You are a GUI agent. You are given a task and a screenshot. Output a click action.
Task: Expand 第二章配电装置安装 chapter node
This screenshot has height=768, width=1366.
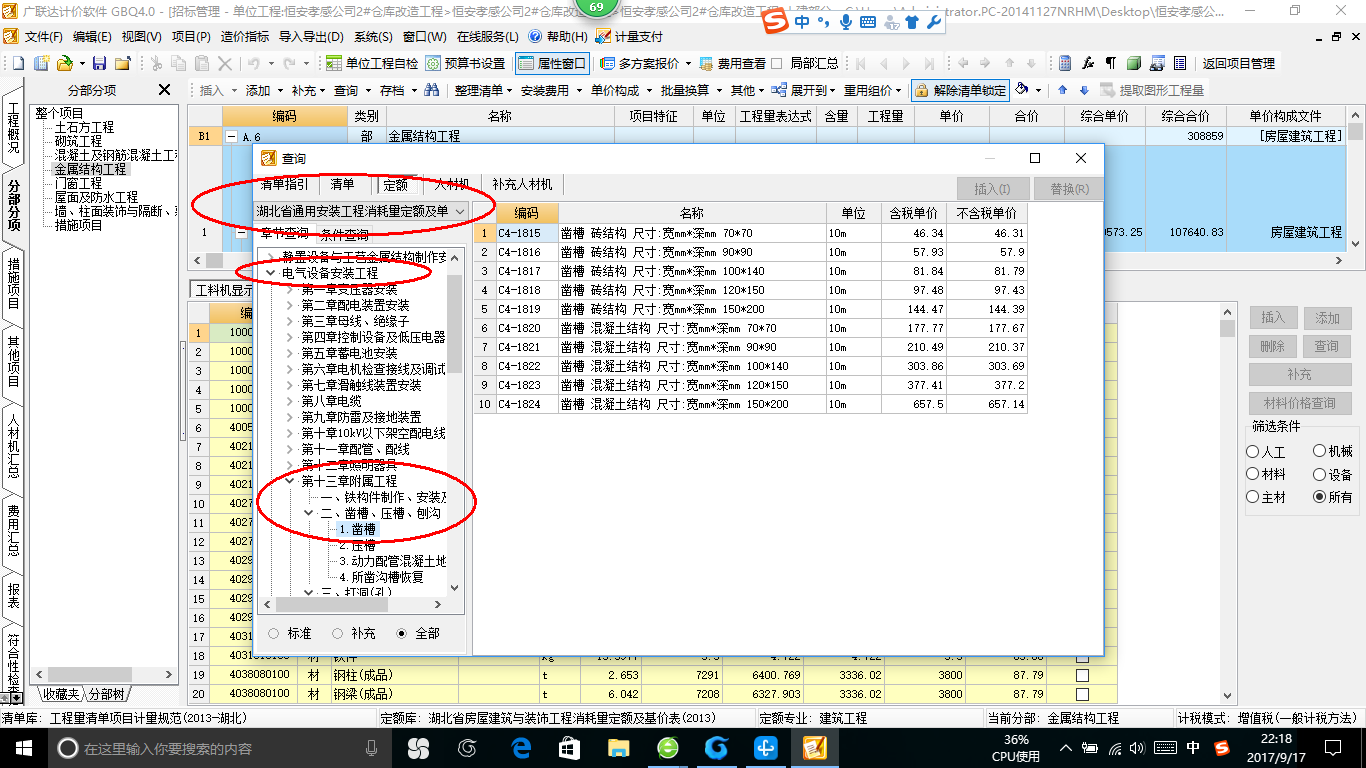291,305
